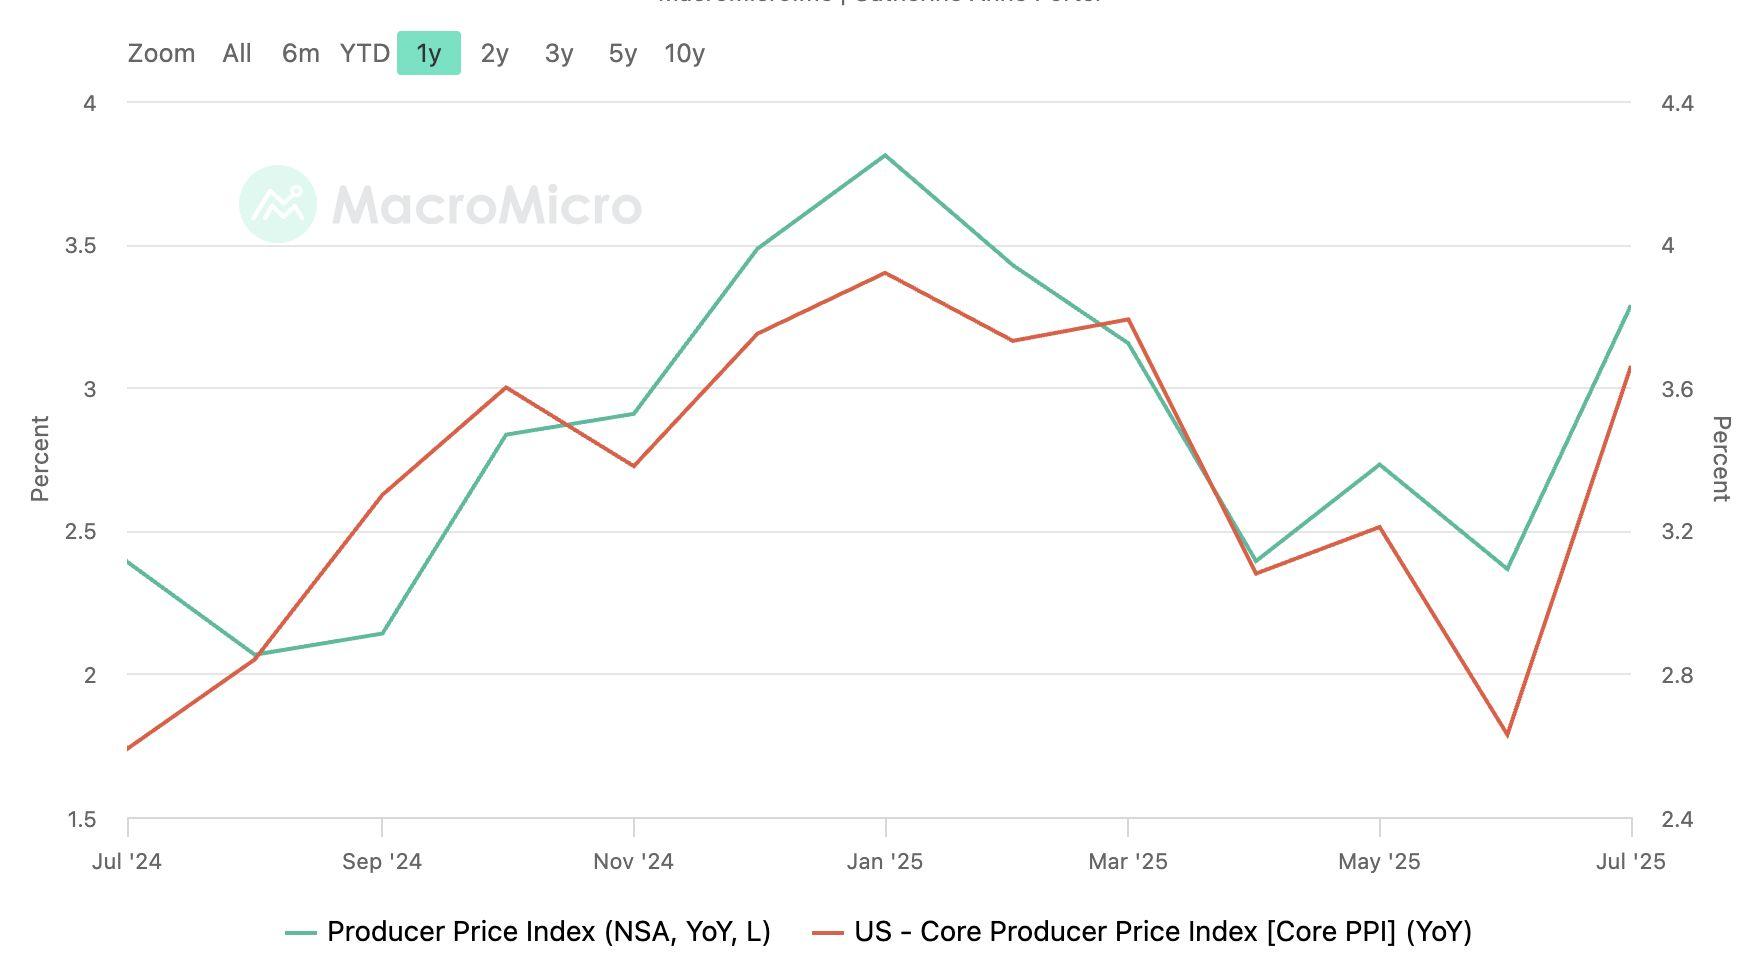Hide the Core PPI legend series

(1162, 932)
